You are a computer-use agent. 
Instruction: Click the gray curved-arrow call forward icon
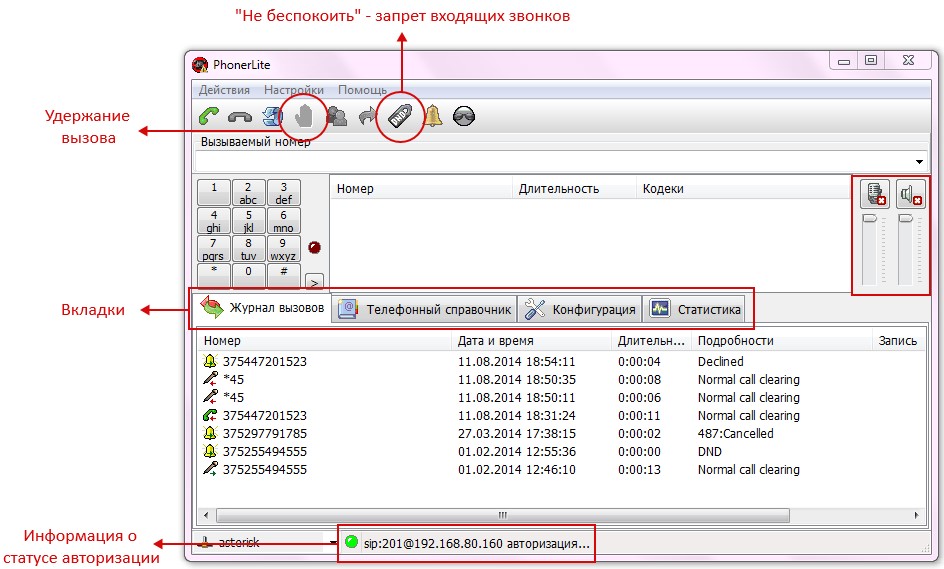(x=367, y=116)
